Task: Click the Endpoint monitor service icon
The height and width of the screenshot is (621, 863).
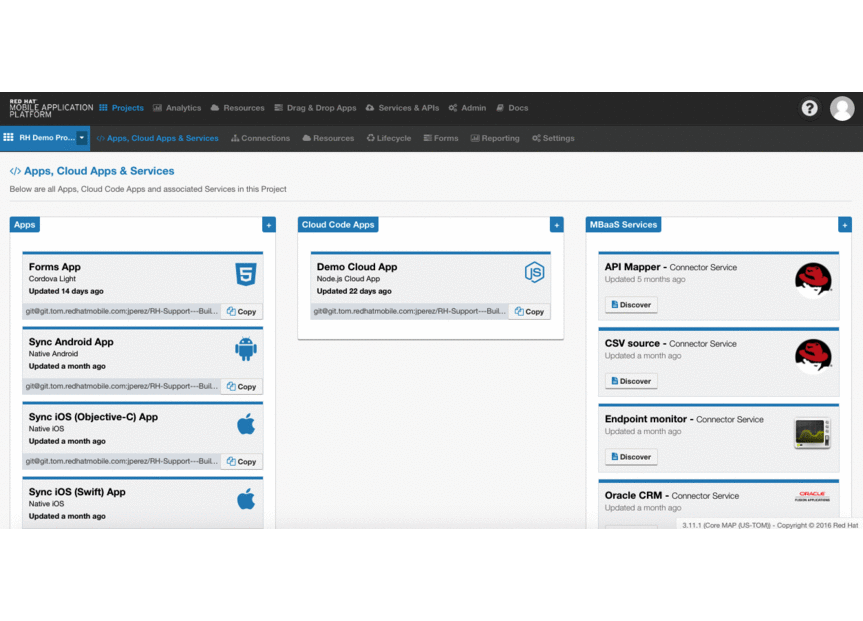Action: pos(813,432)
